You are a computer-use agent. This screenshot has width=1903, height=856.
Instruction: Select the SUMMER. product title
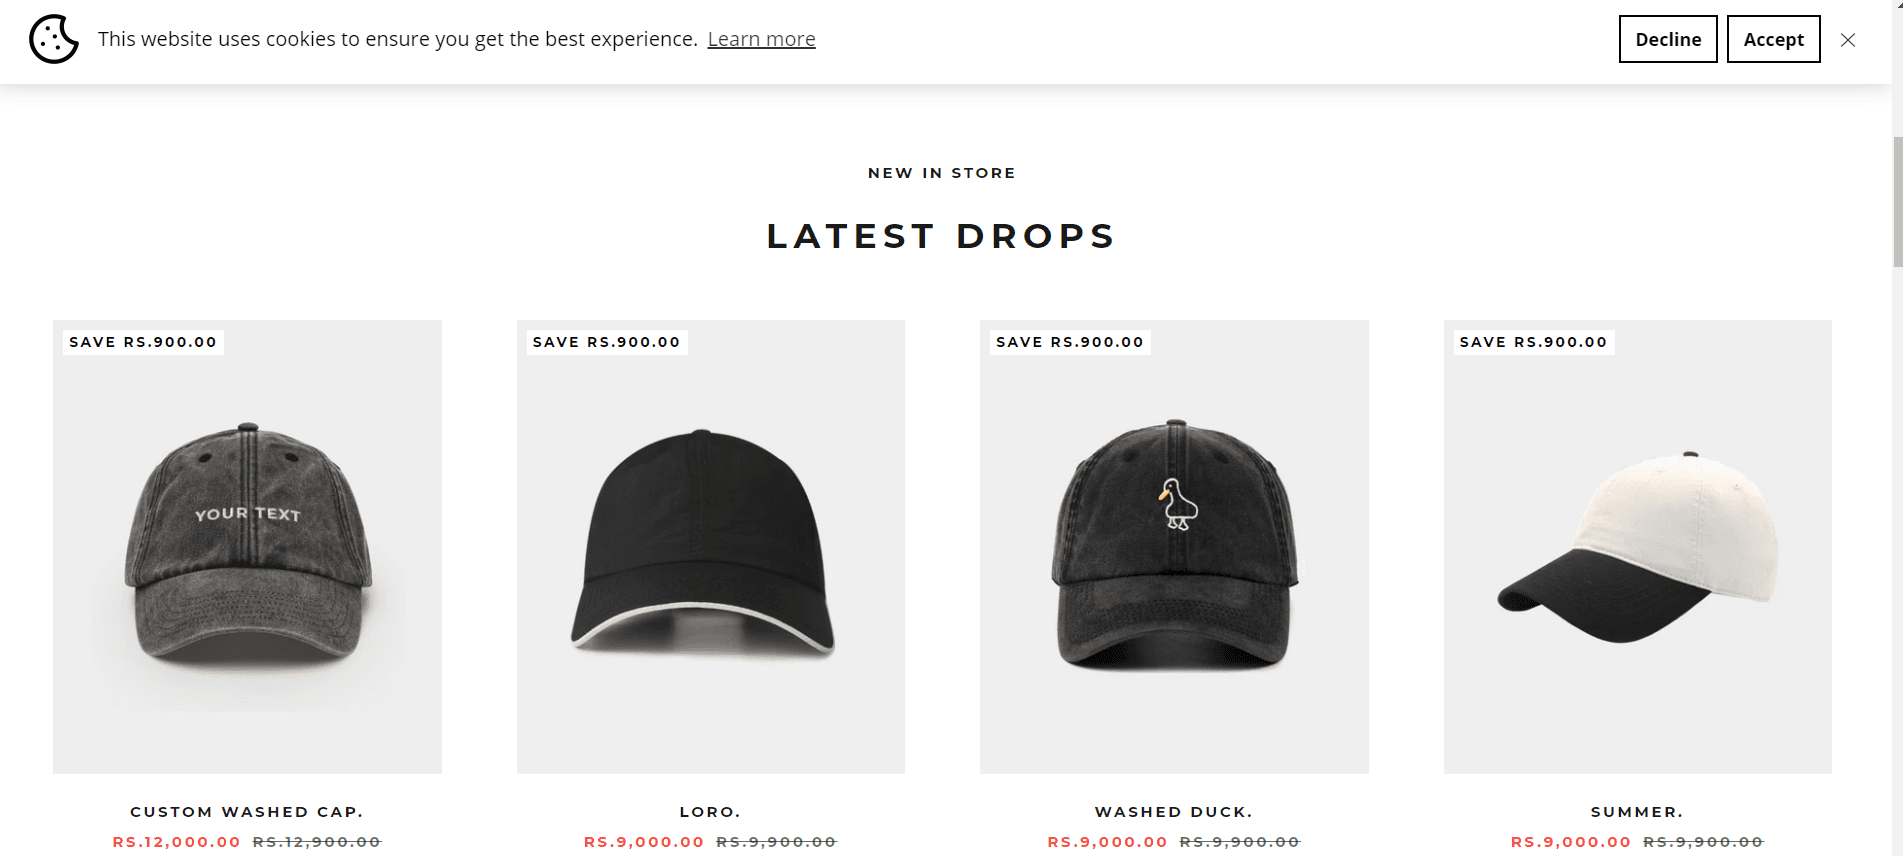click(x=1637, y=812)
